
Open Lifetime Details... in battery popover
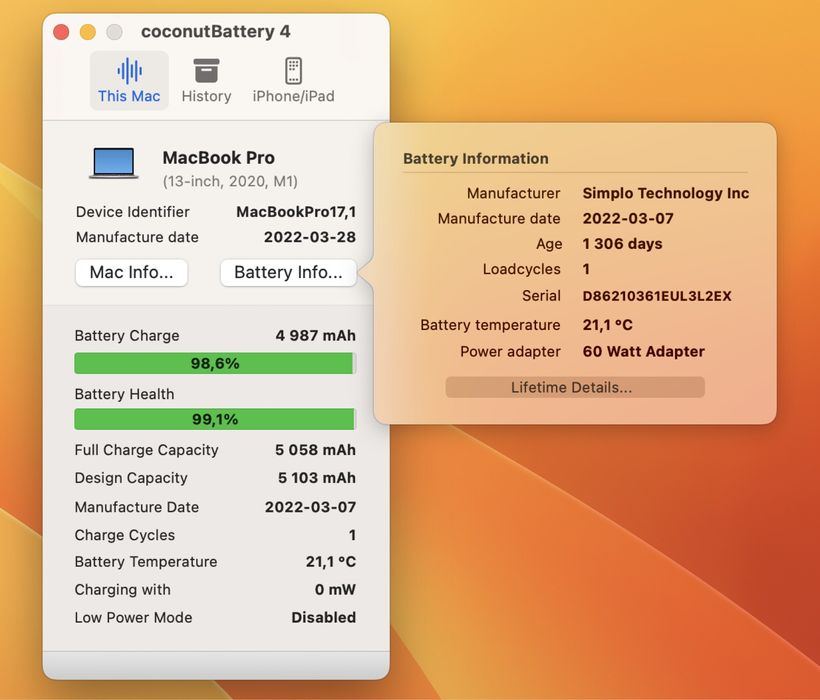(x=575, y=387)
